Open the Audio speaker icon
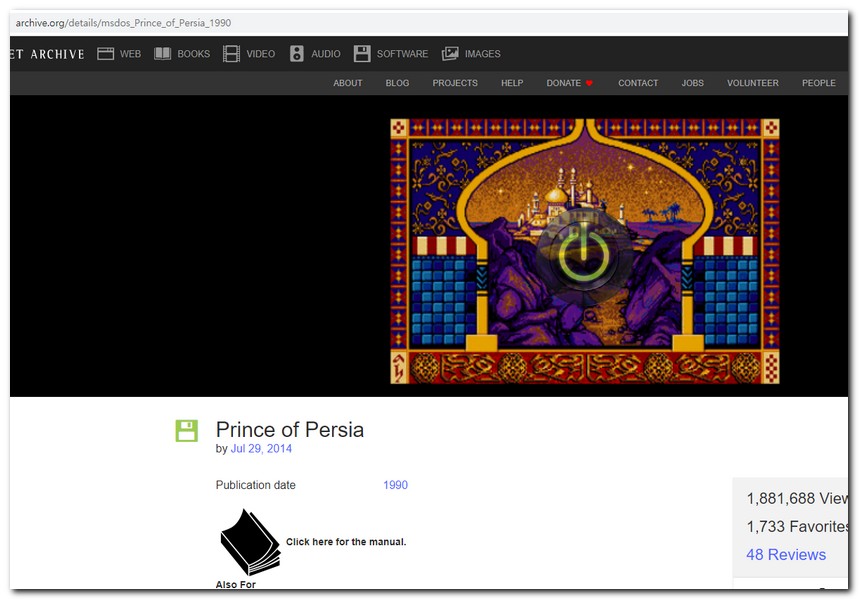 (x=297, y=54)
